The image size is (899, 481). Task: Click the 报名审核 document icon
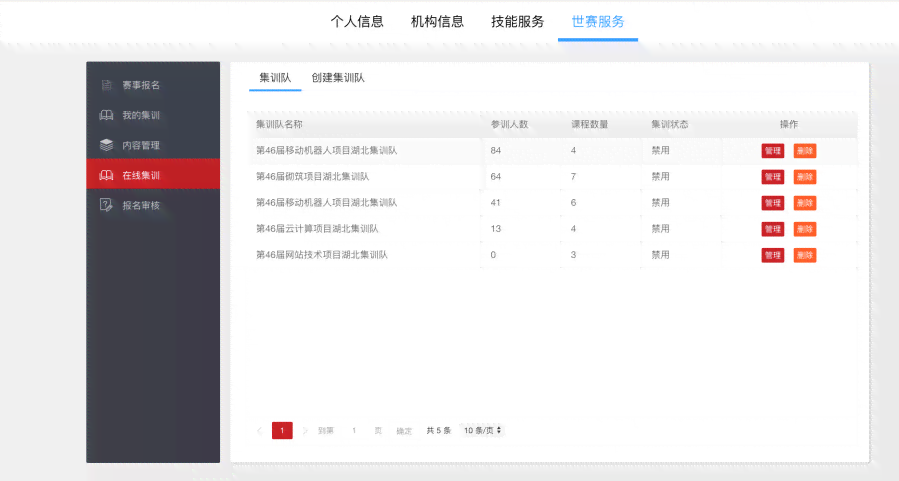pos(107,205)
